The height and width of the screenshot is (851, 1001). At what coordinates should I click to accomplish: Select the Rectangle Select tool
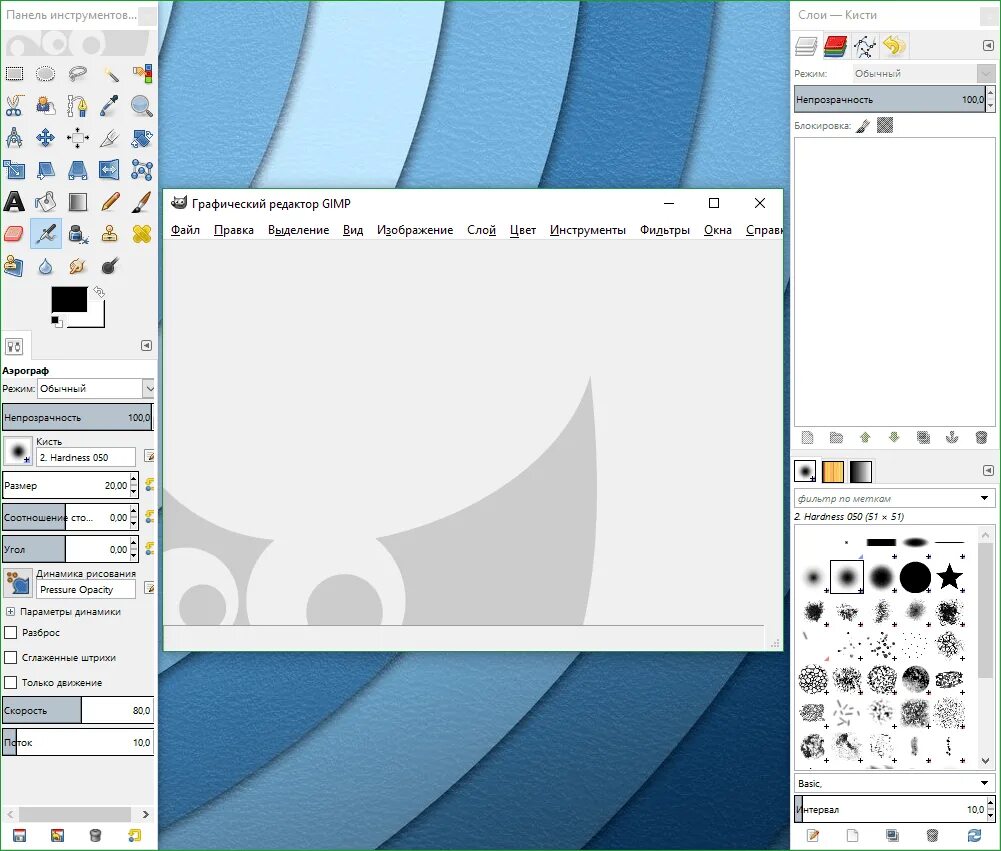coord(14,74)
